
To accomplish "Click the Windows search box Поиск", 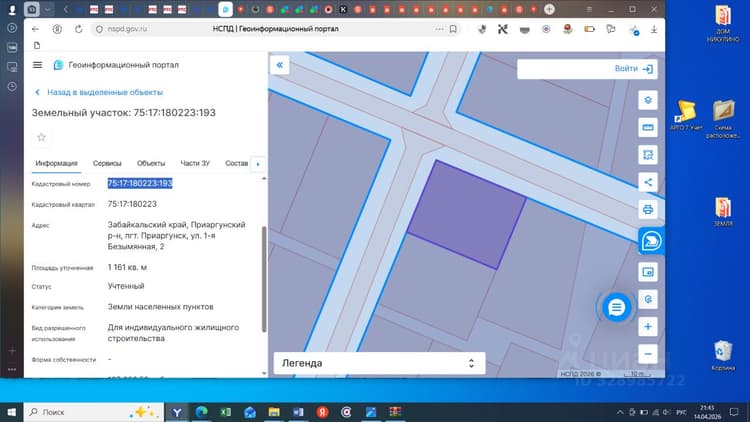I will click(94, 412).
